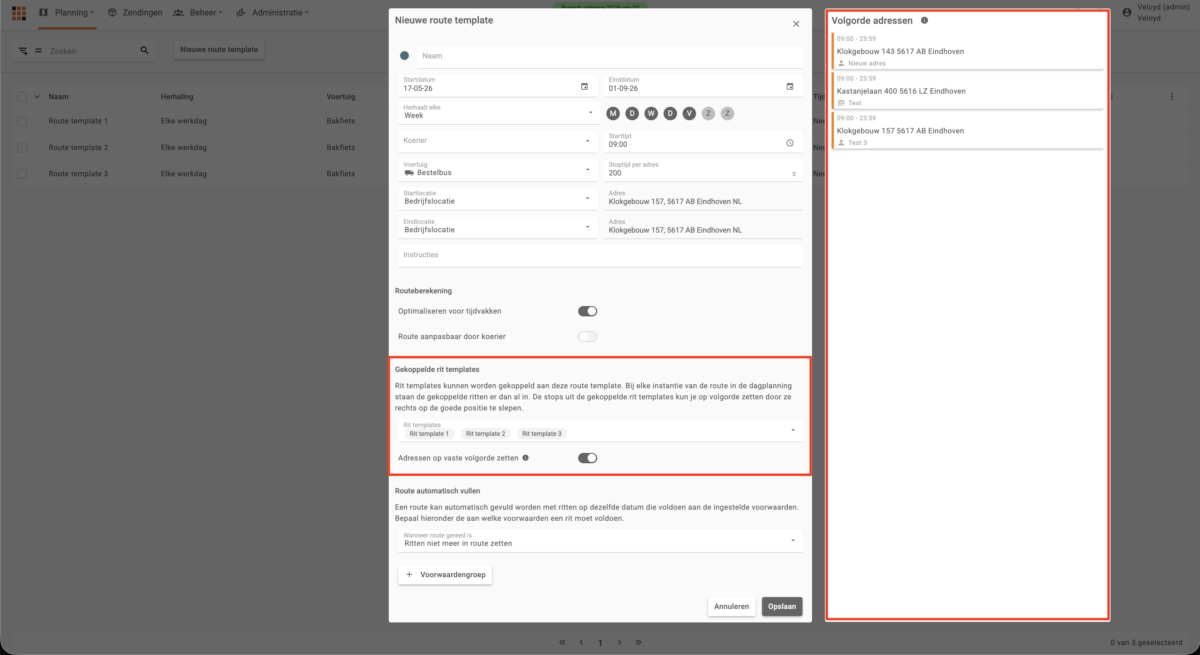The image size is (1200, 655).
Task: Click the Annuleren button
Action: 731,606
